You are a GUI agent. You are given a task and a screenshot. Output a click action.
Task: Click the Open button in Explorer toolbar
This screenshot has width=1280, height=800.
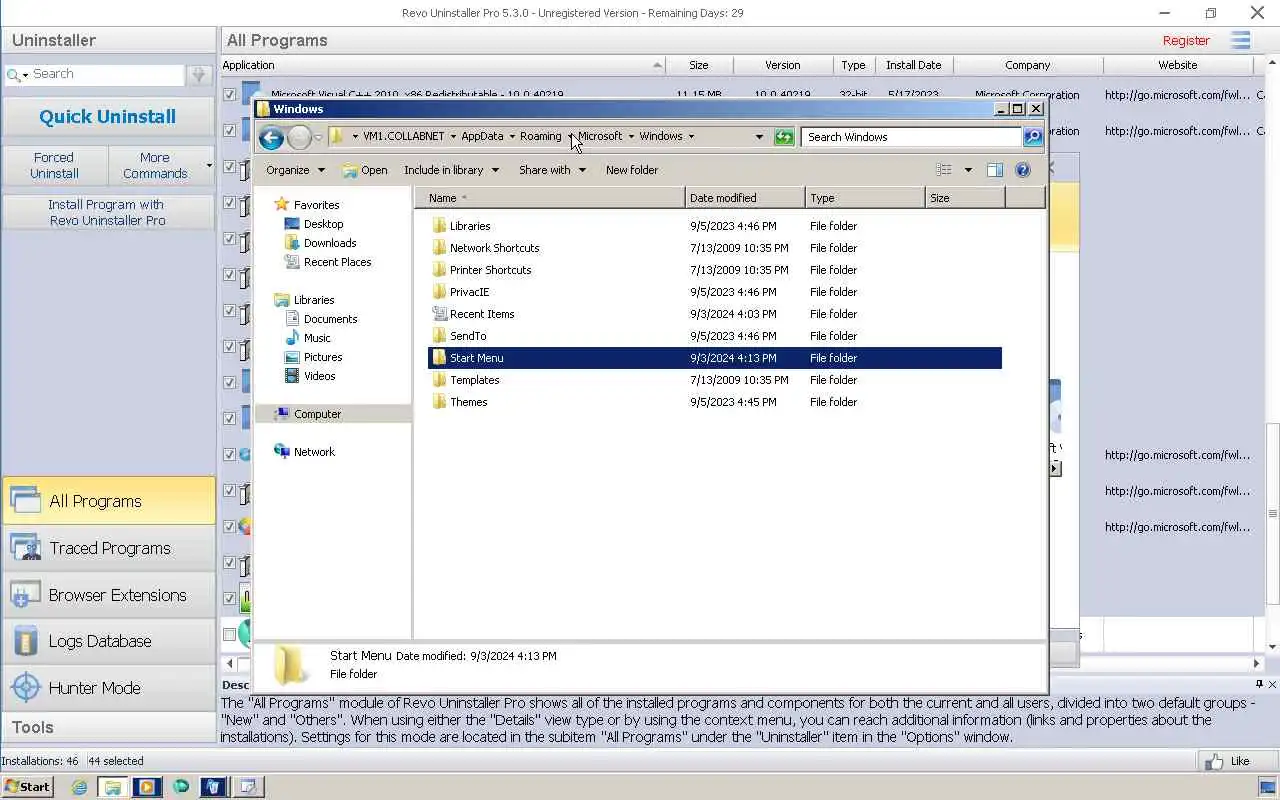[x=365, y=170]
